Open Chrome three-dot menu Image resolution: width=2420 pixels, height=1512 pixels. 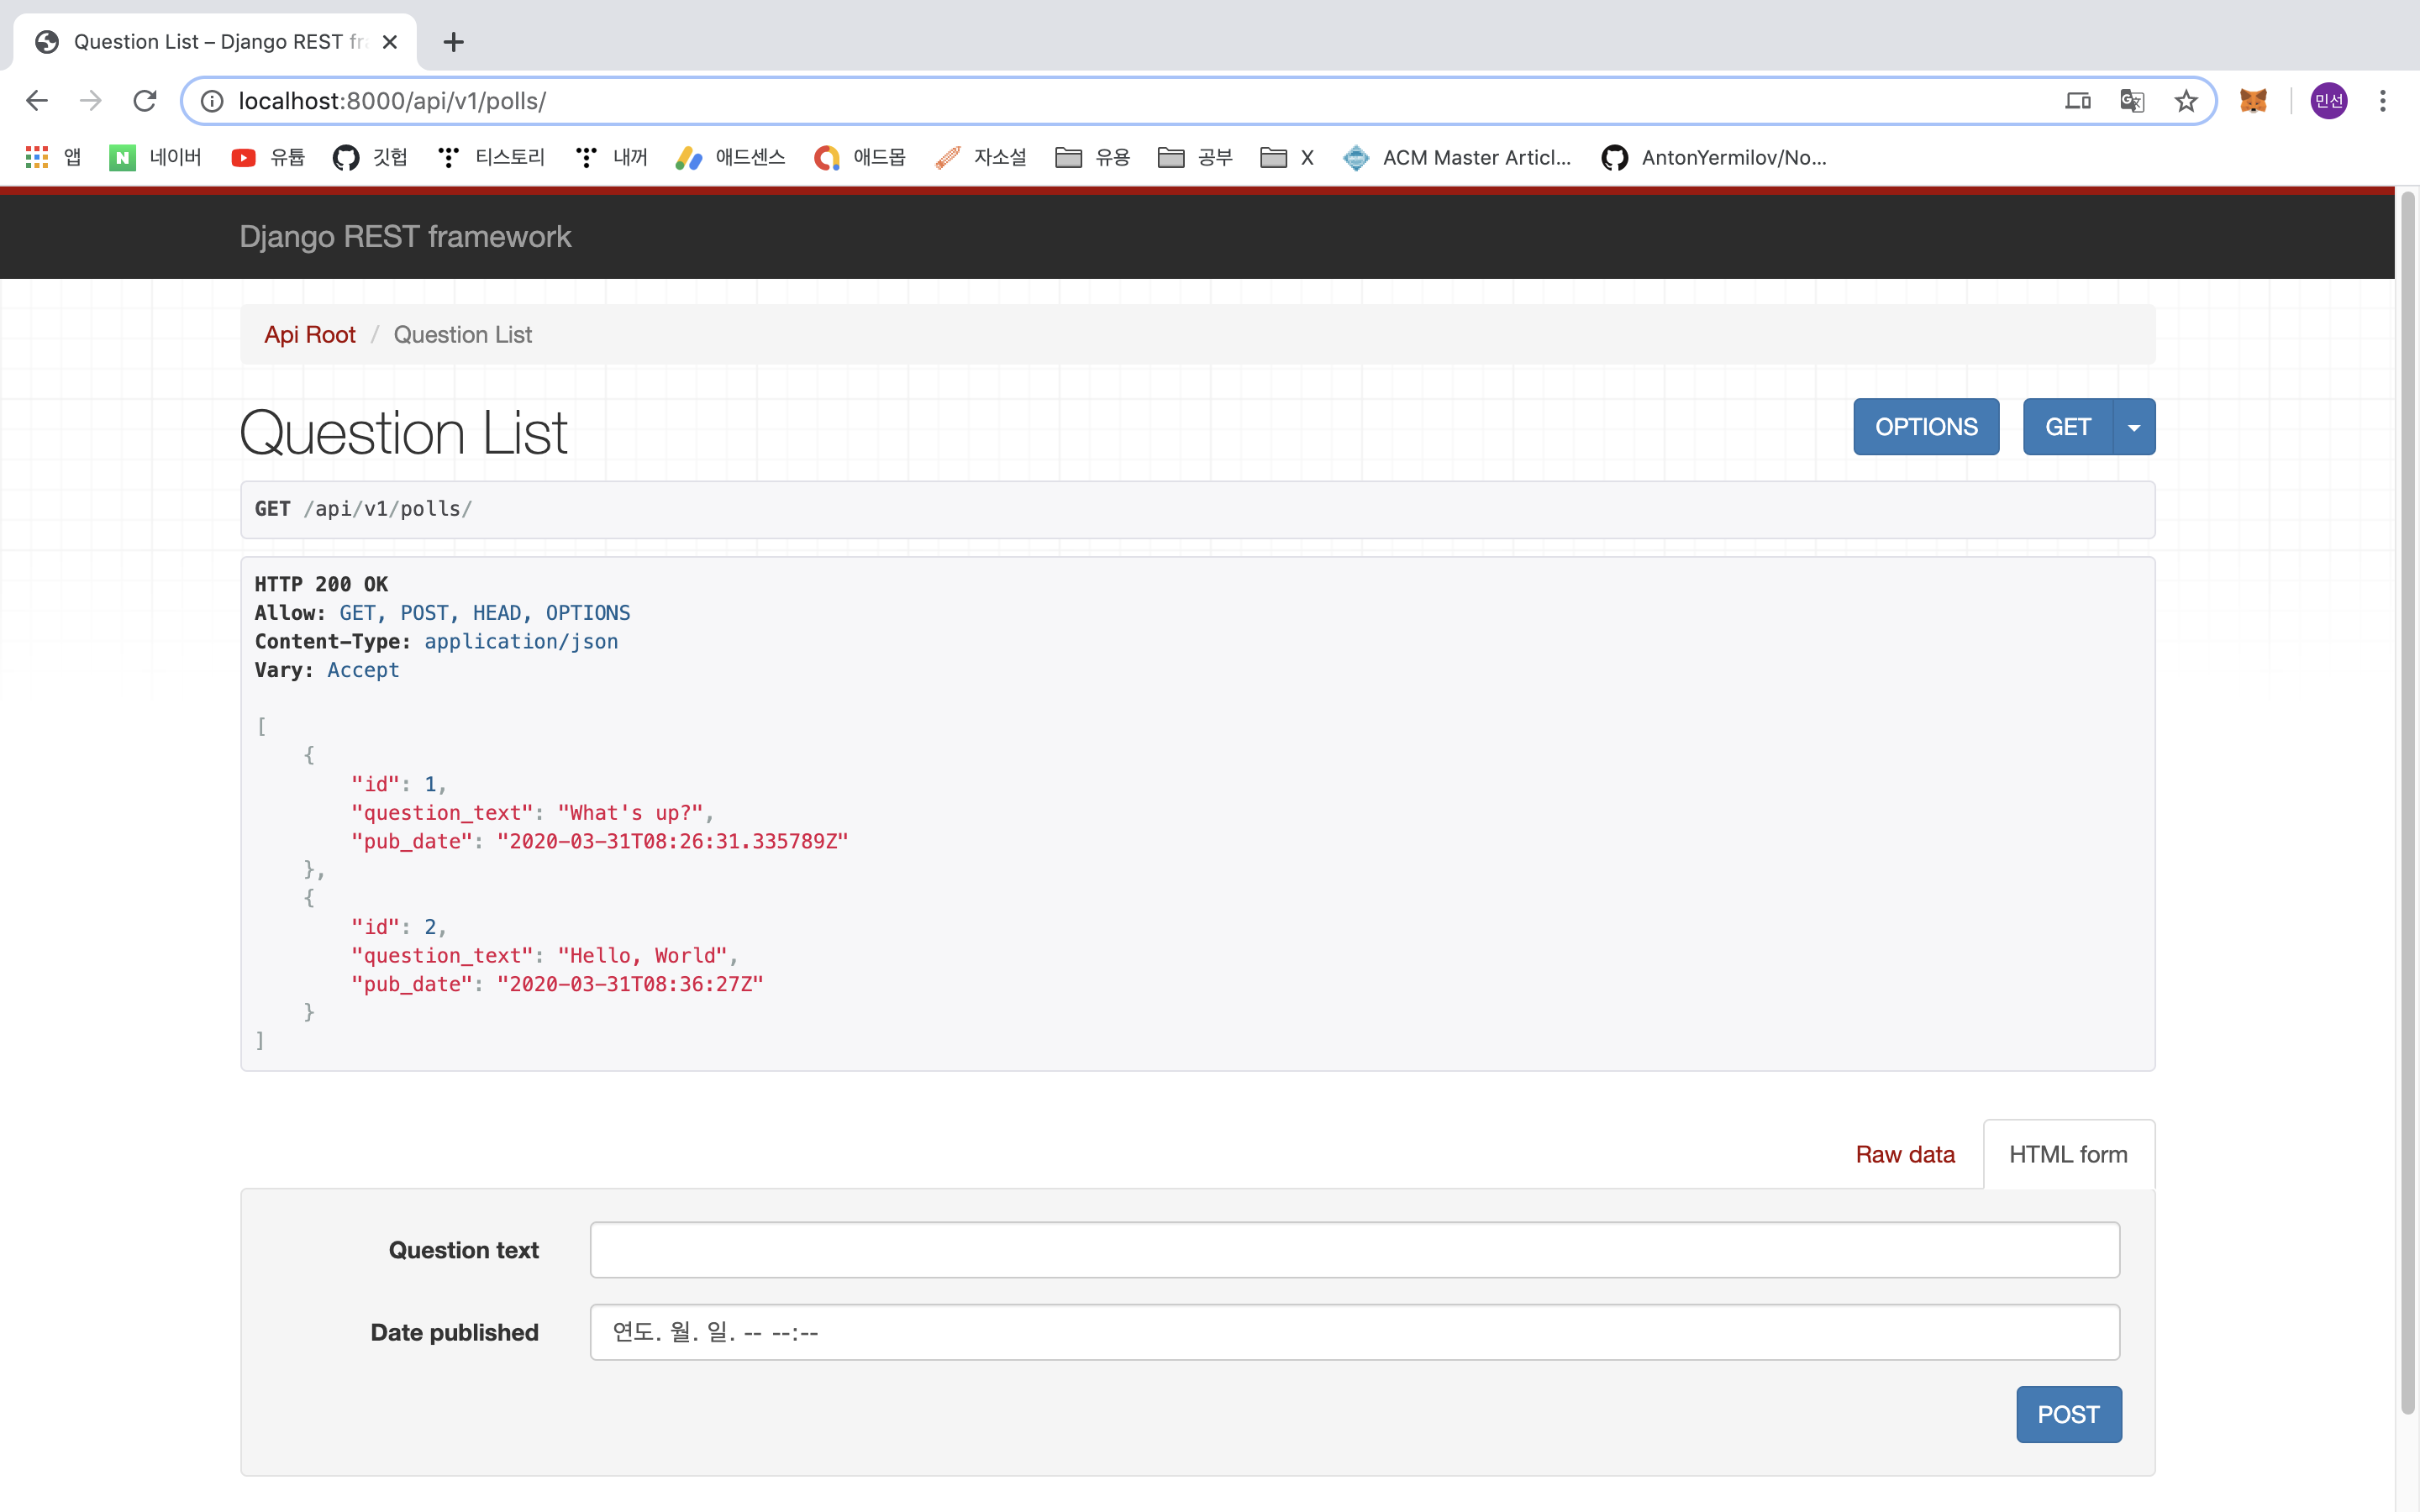coord(2383,101)
